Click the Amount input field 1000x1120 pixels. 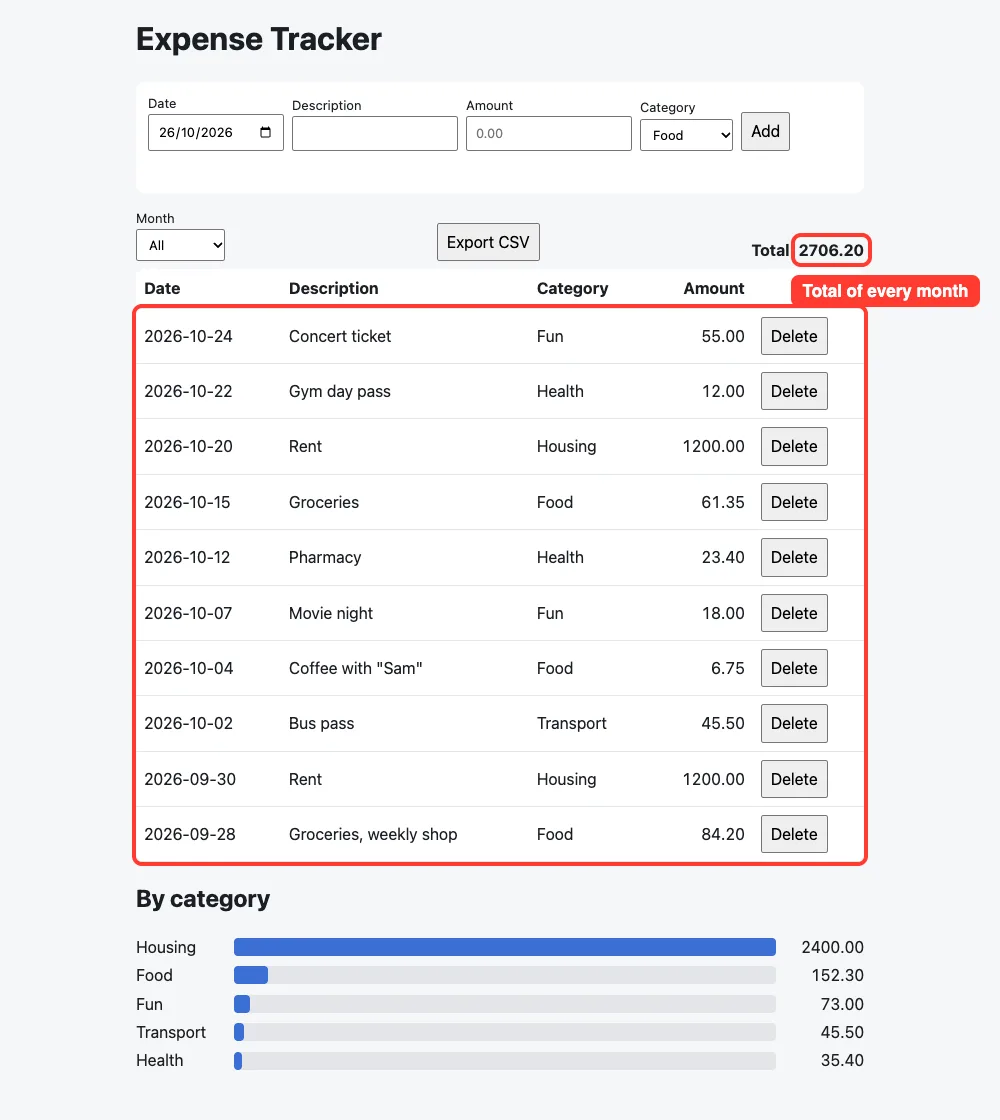pos(549,134)
